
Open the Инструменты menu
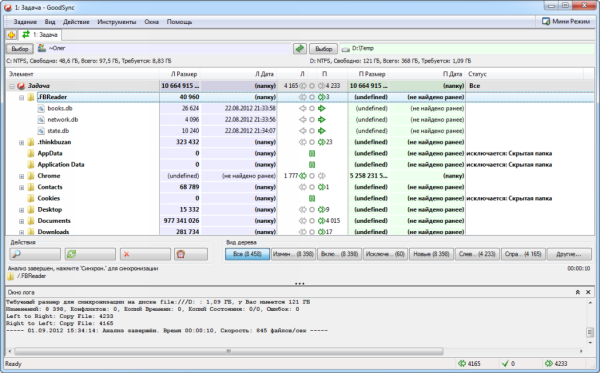(117, 22)
